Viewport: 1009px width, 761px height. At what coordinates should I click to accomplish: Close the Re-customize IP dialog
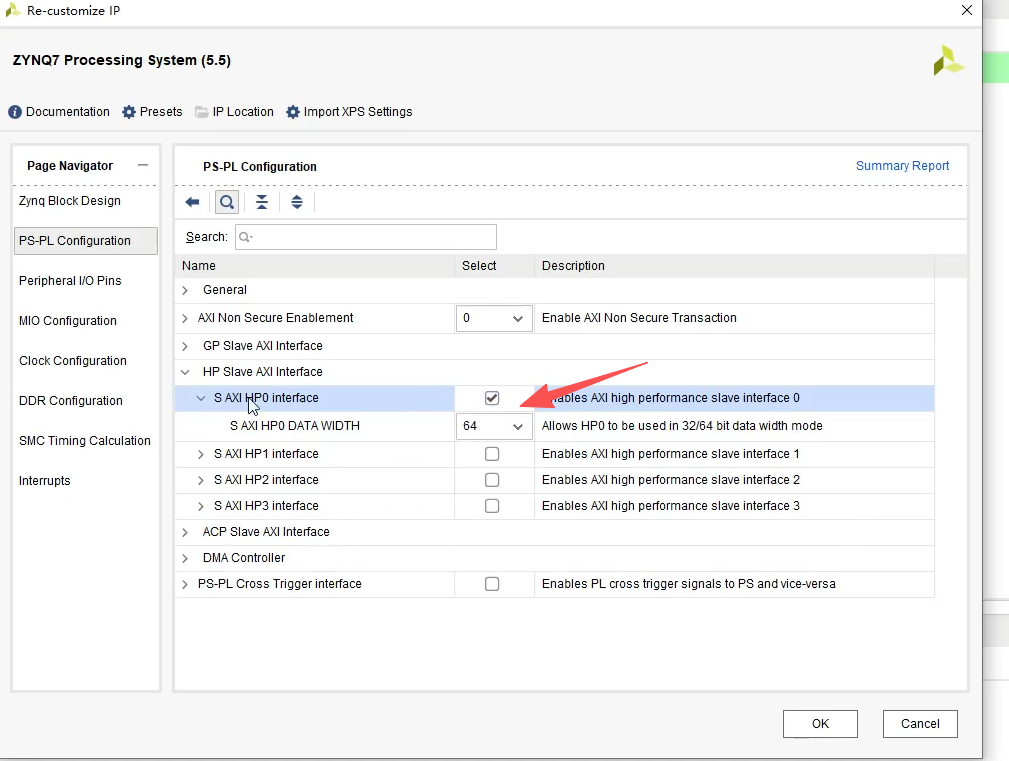tap(967, 10)
